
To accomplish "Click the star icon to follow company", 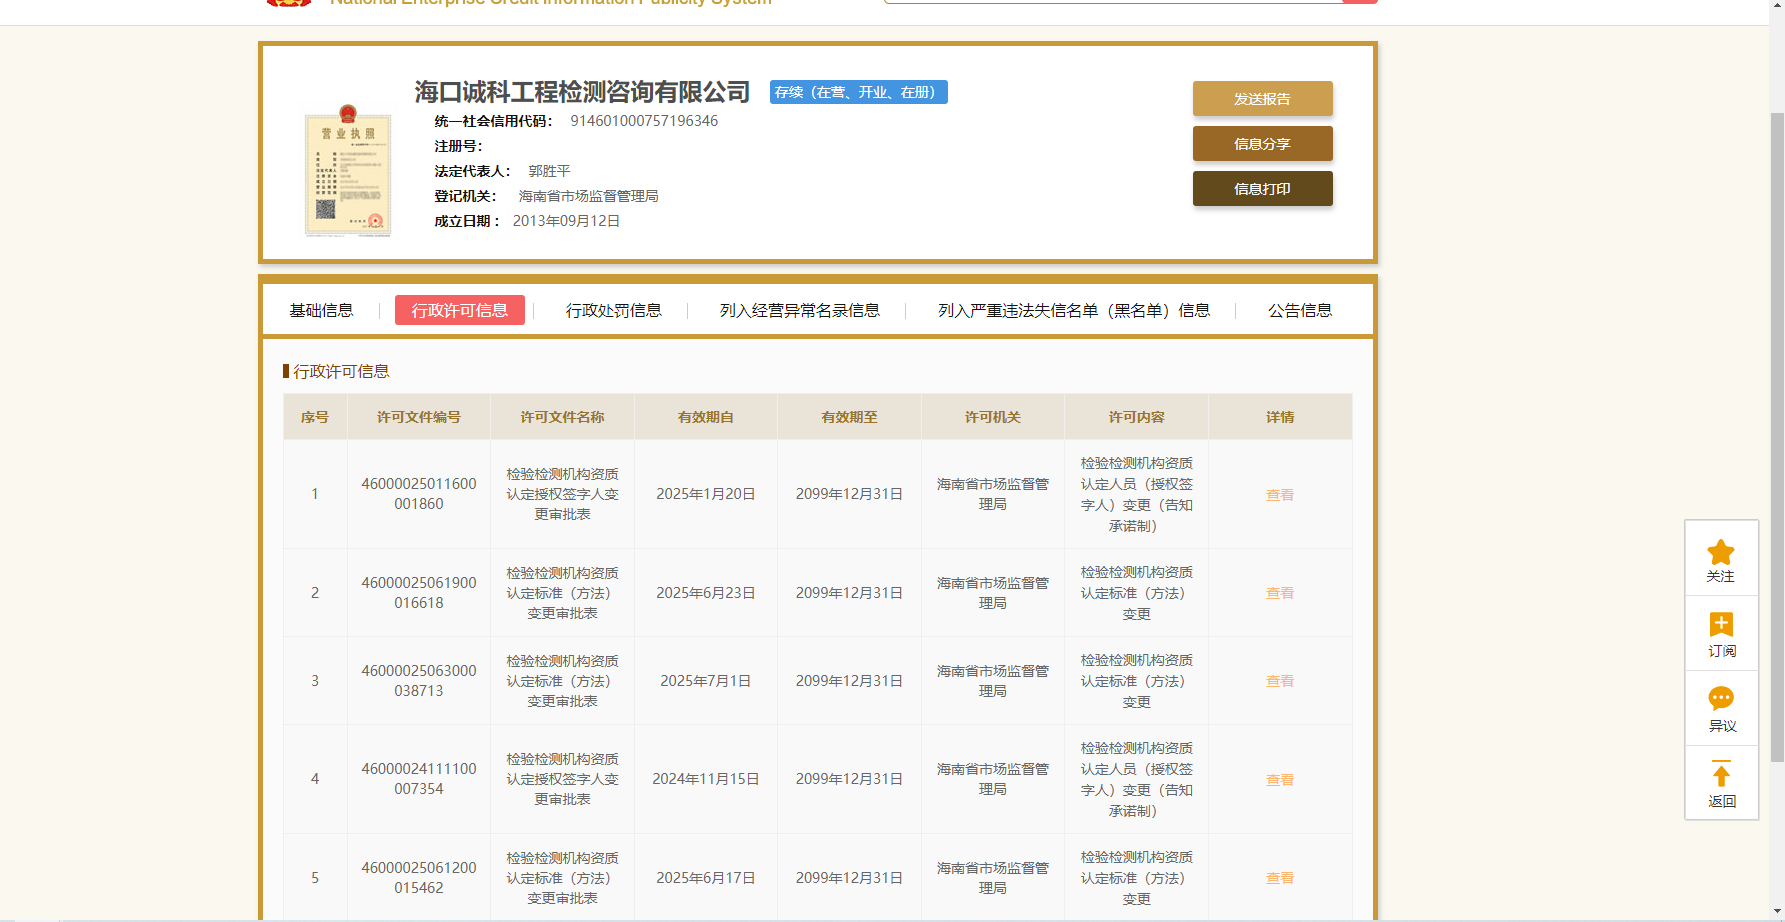I will click(1720, 553).
